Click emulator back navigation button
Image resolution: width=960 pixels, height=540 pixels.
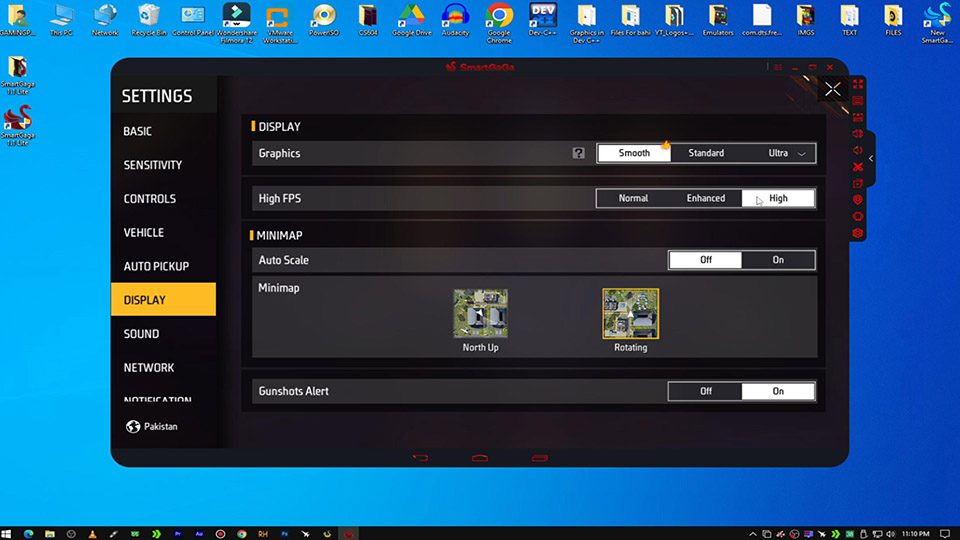coord(421,457)
